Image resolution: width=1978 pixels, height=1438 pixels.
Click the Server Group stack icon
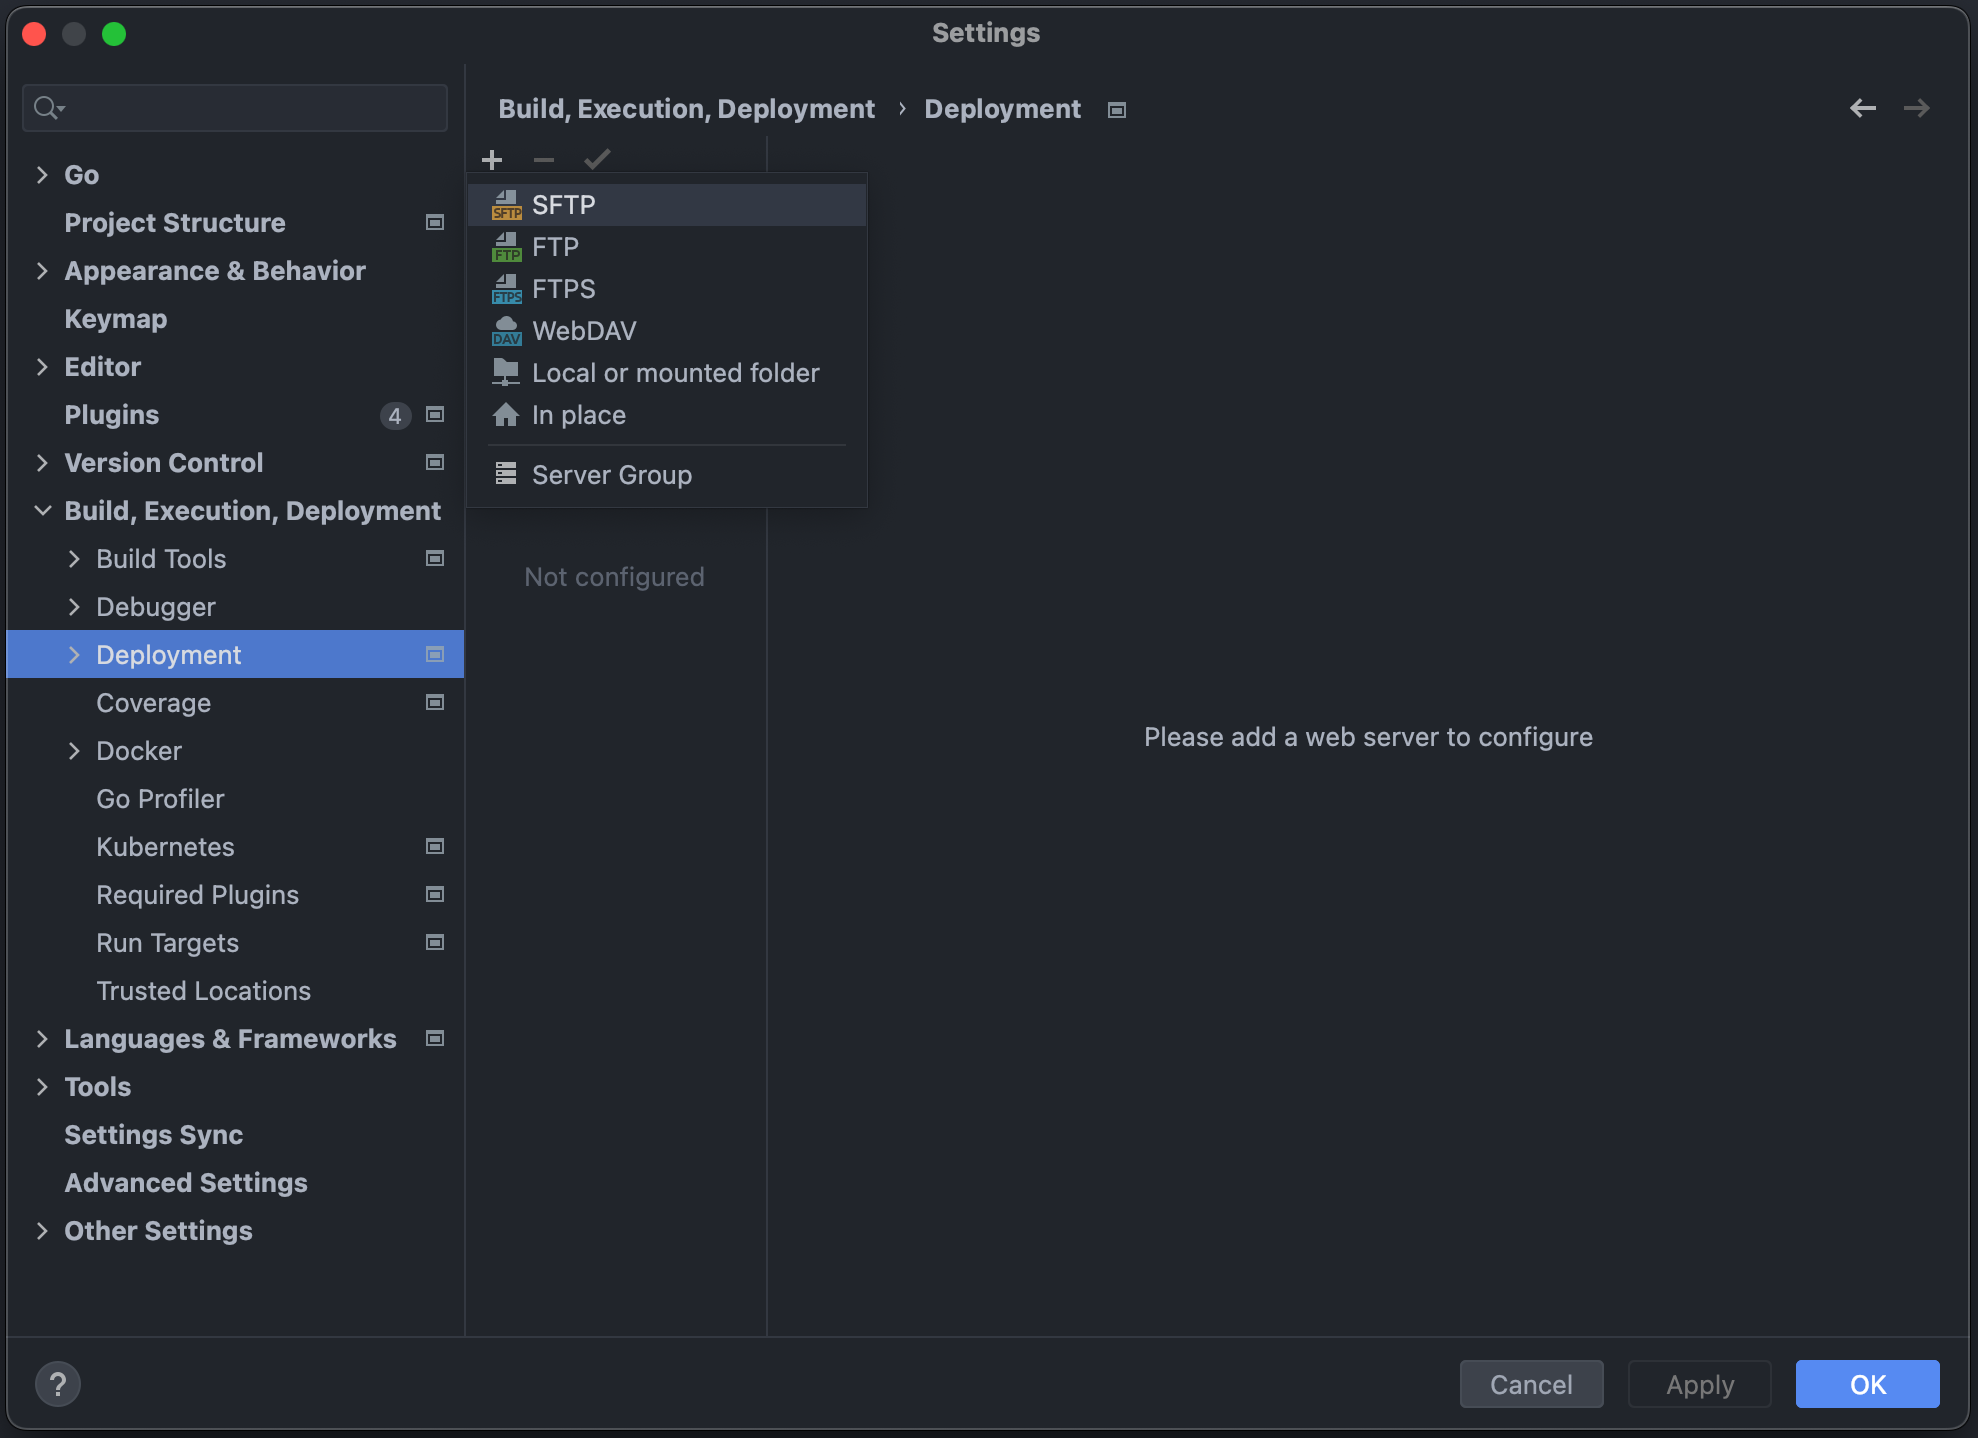coord(506,474)
